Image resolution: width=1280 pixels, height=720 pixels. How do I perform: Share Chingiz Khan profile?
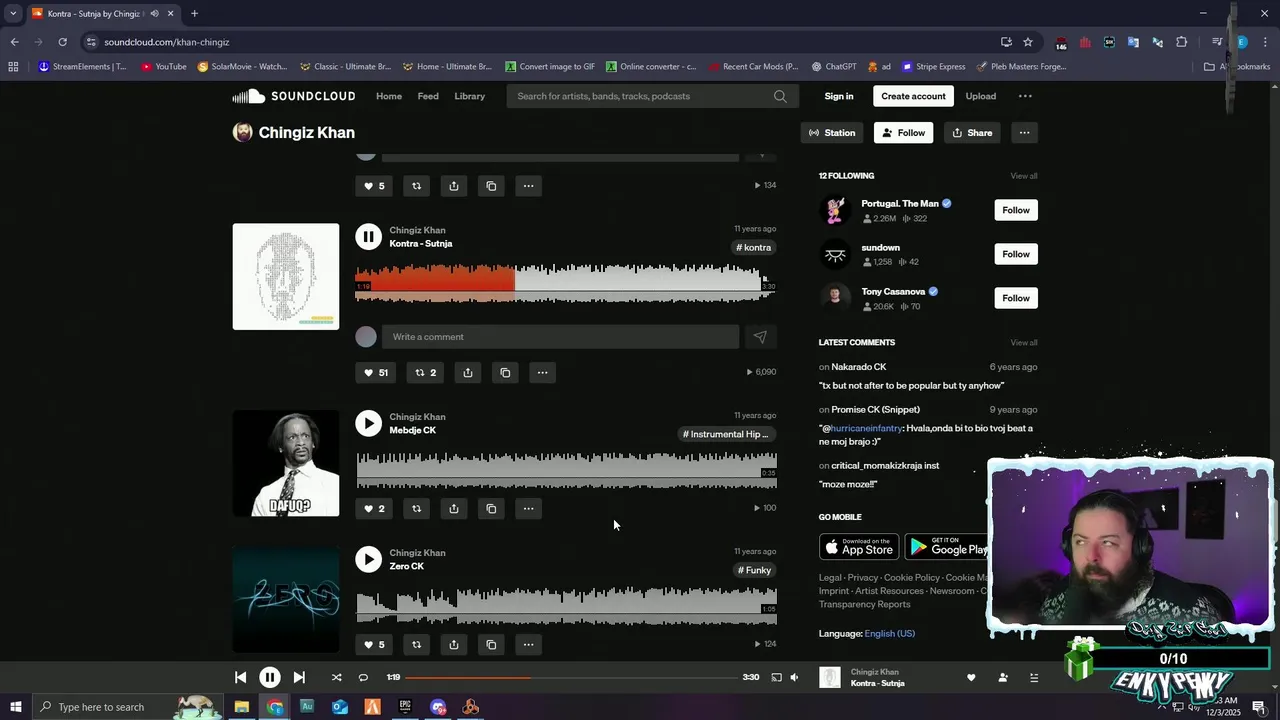click(x=972, y=133)
